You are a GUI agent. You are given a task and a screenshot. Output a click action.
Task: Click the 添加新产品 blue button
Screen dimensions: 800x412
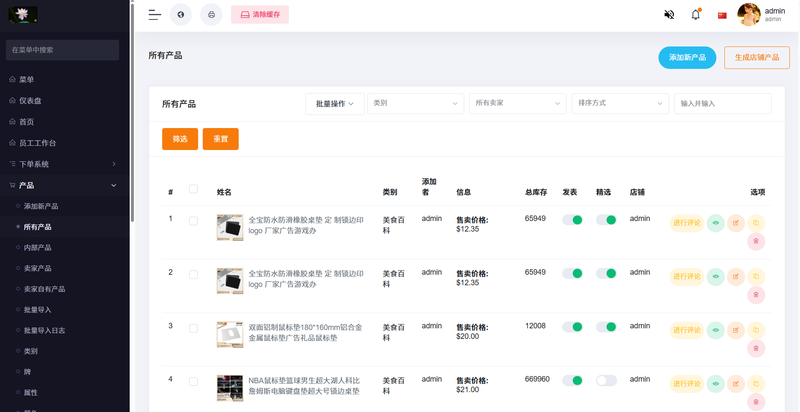click(687, 58)
